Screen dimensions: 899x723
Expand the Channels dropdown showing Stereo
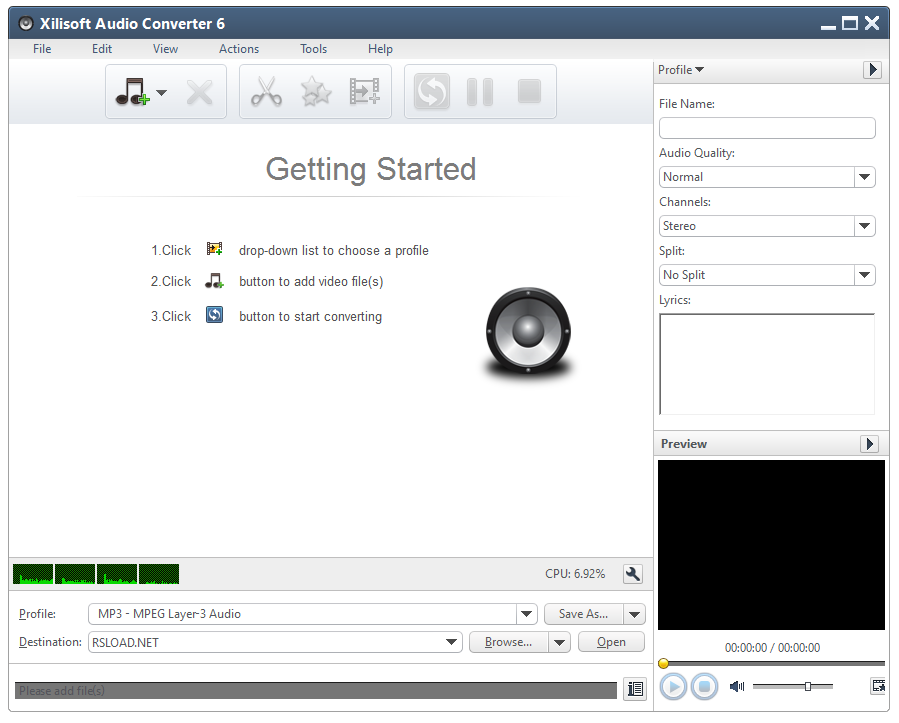point(864,226)
